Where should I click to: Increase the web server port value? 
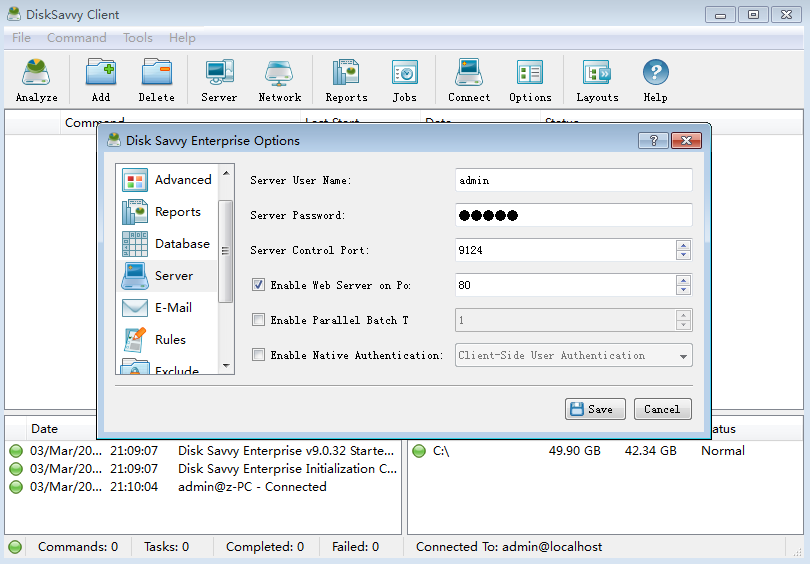[683, 280]
